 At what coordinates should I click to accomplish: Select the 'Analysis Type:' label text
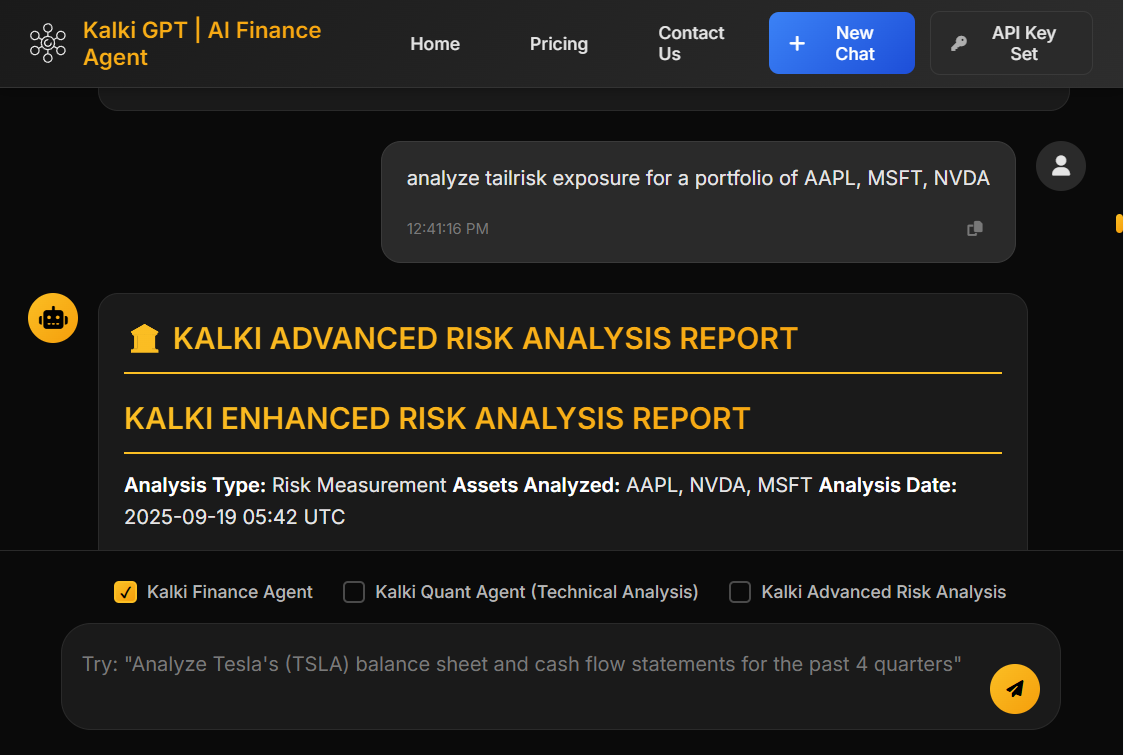[x=195, y=485]
